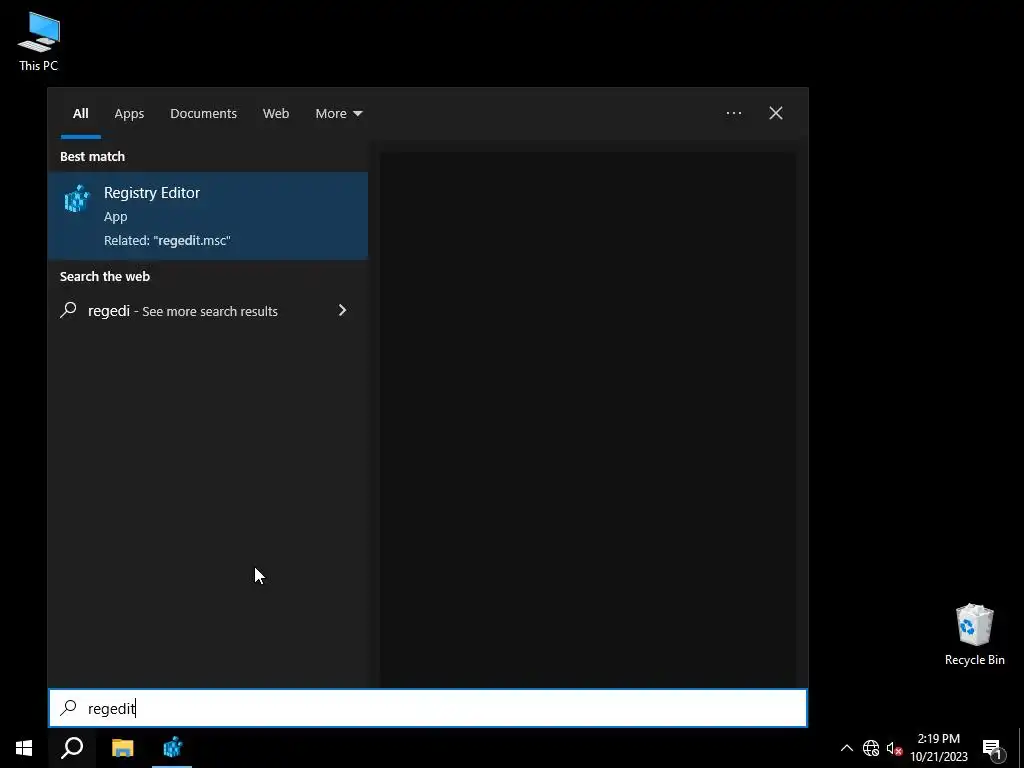Switch to the Apps tab
1024x768 pixels.
coord(129,114)
